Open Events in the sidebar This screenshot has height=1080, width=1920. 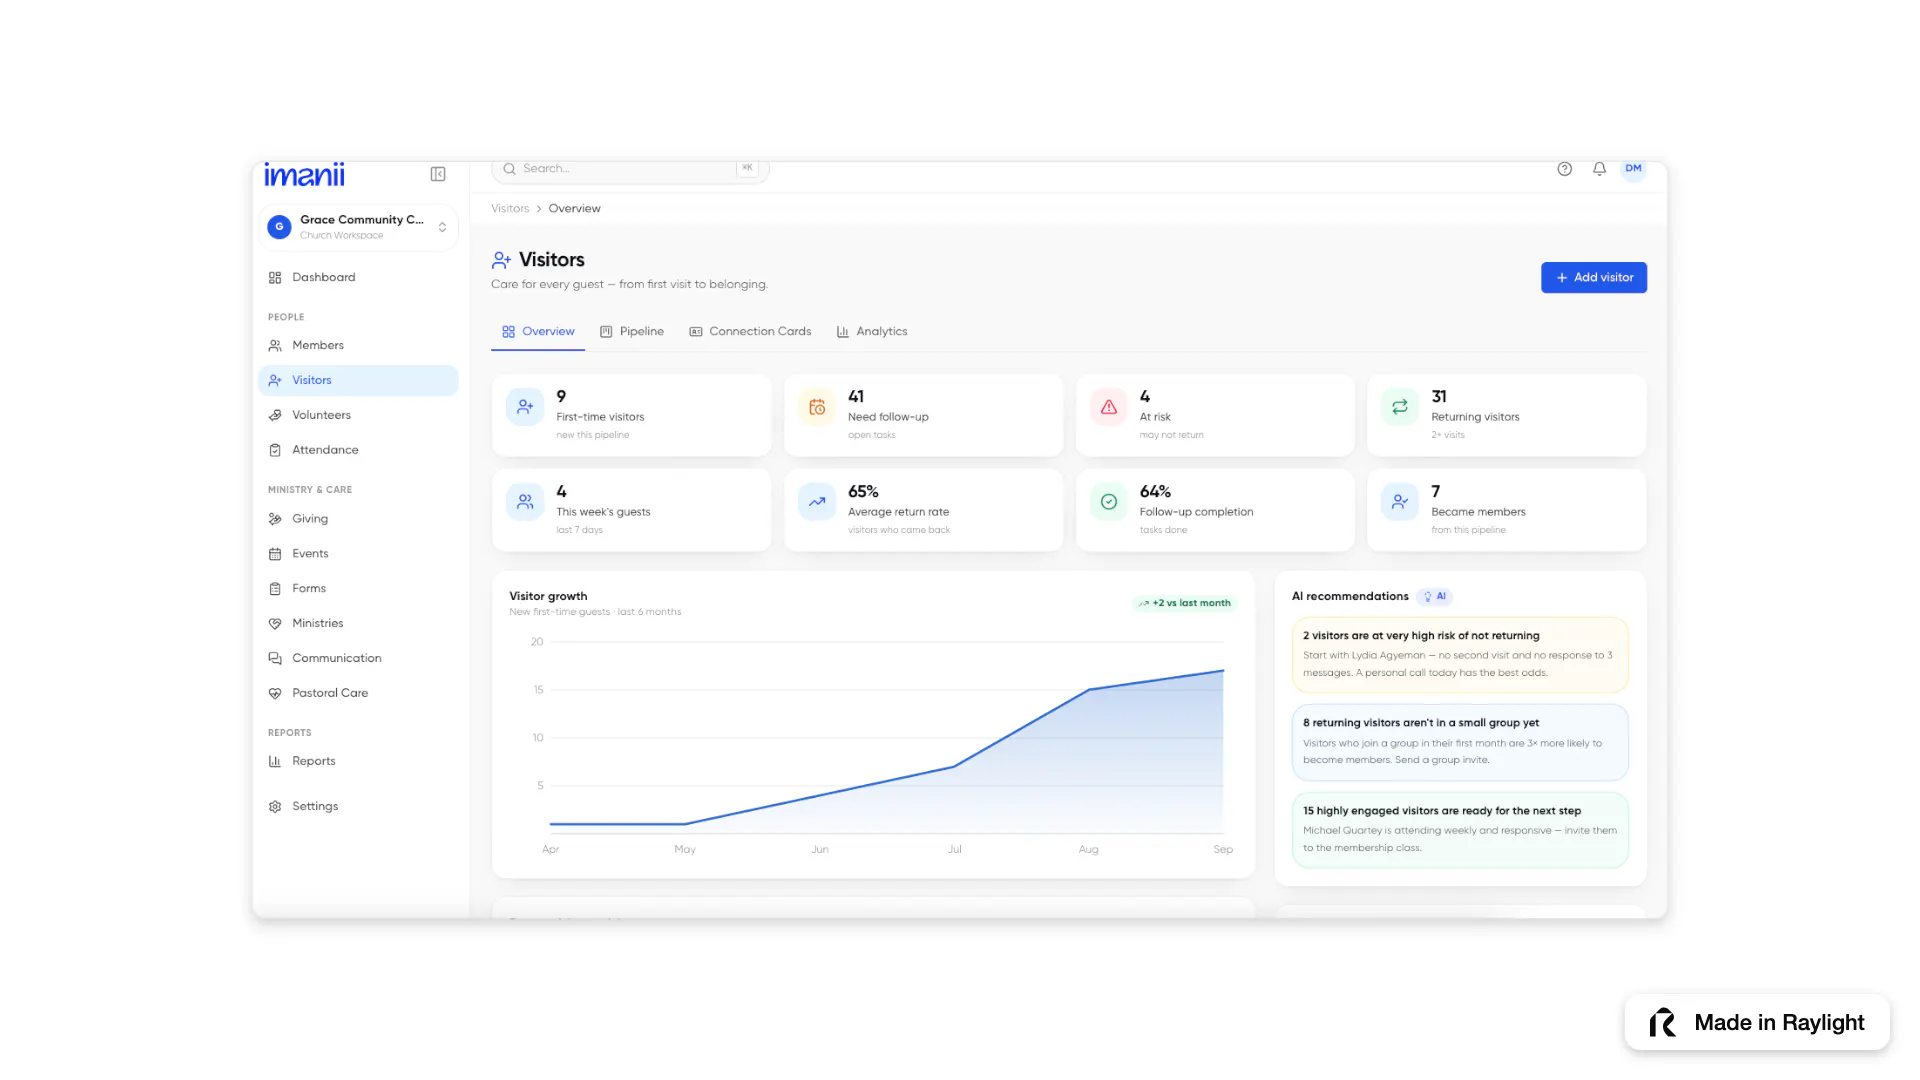[x=358, y=553]
